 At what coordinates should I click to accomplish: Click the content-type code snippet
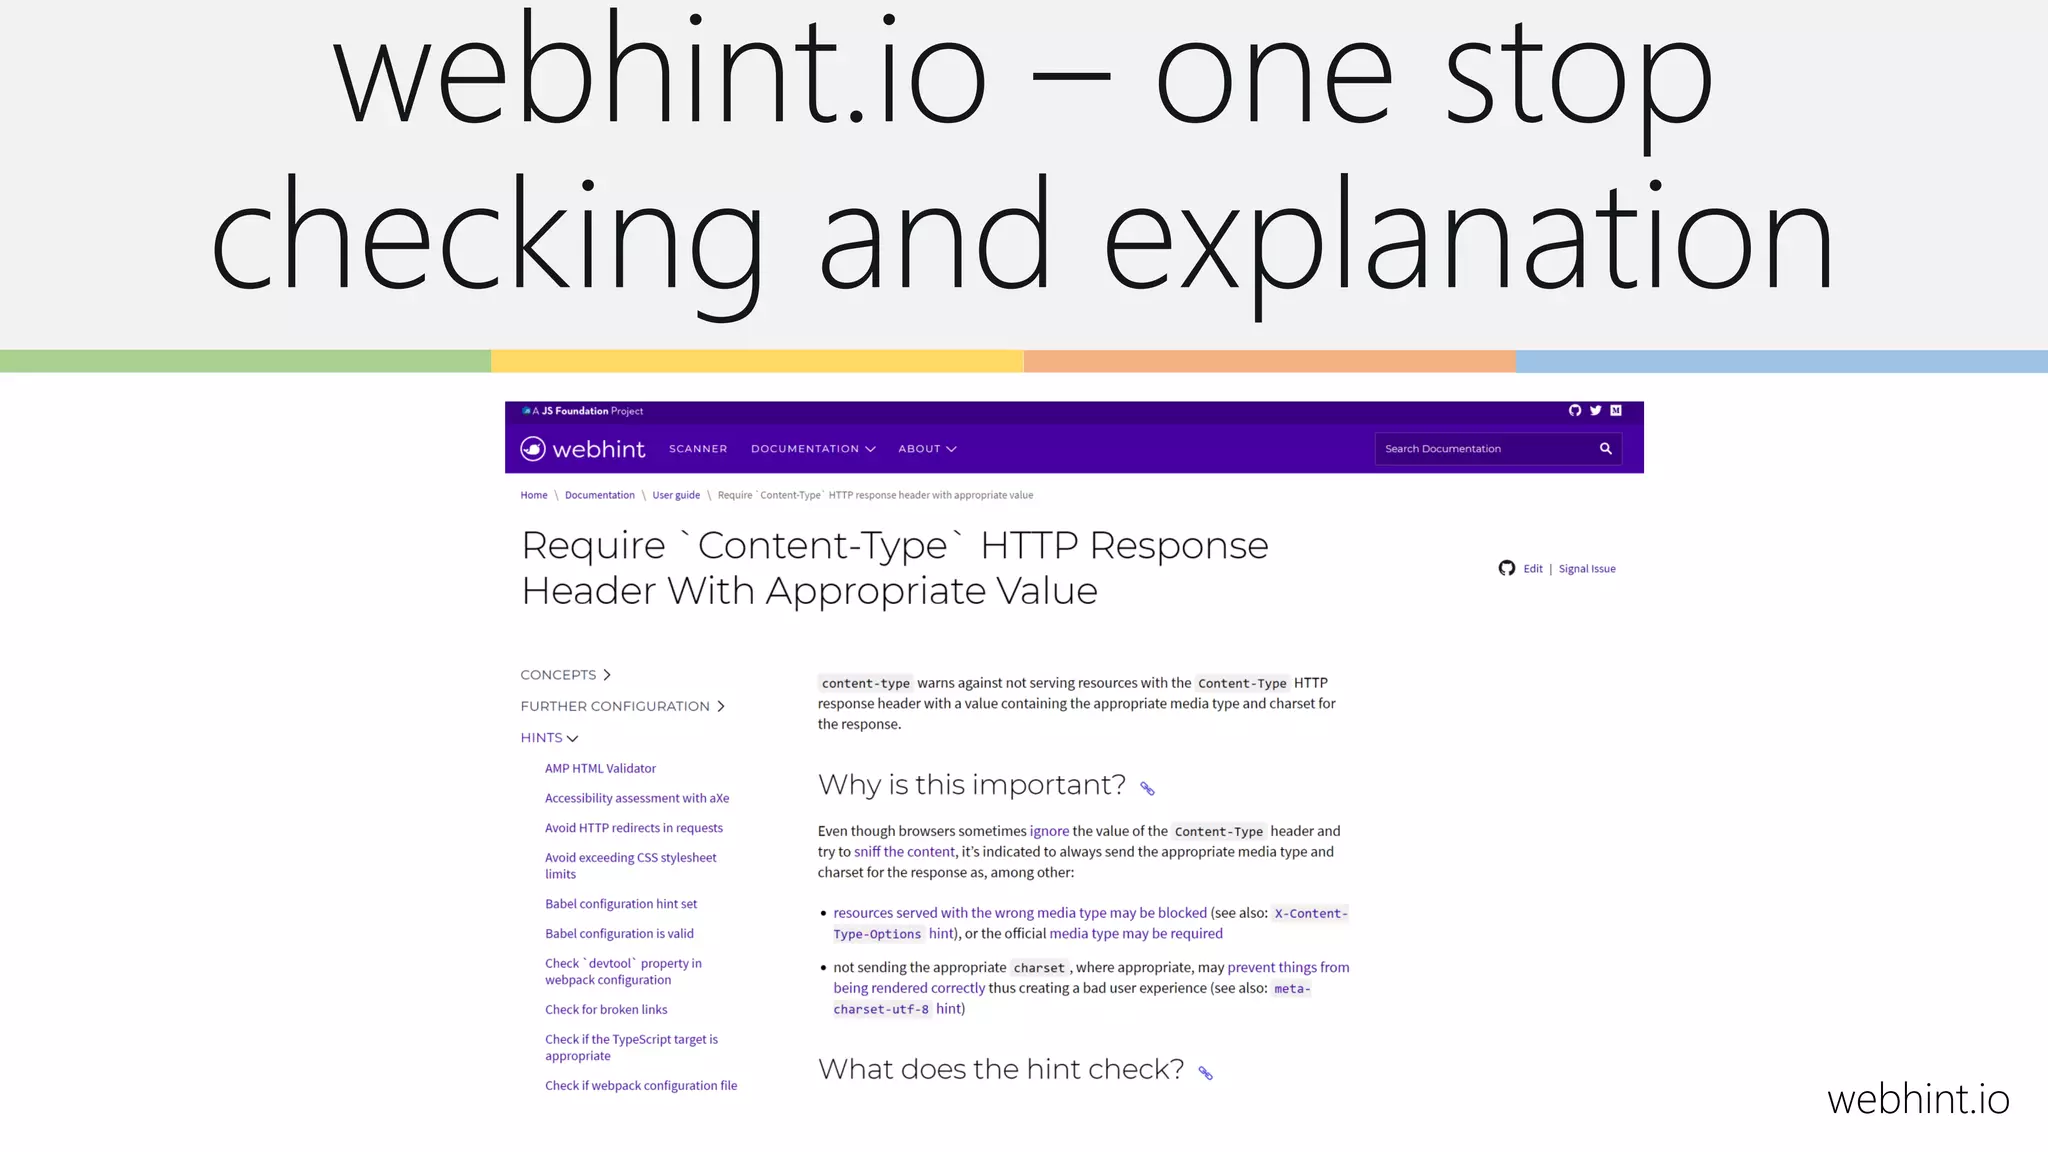tap(865, 683)
